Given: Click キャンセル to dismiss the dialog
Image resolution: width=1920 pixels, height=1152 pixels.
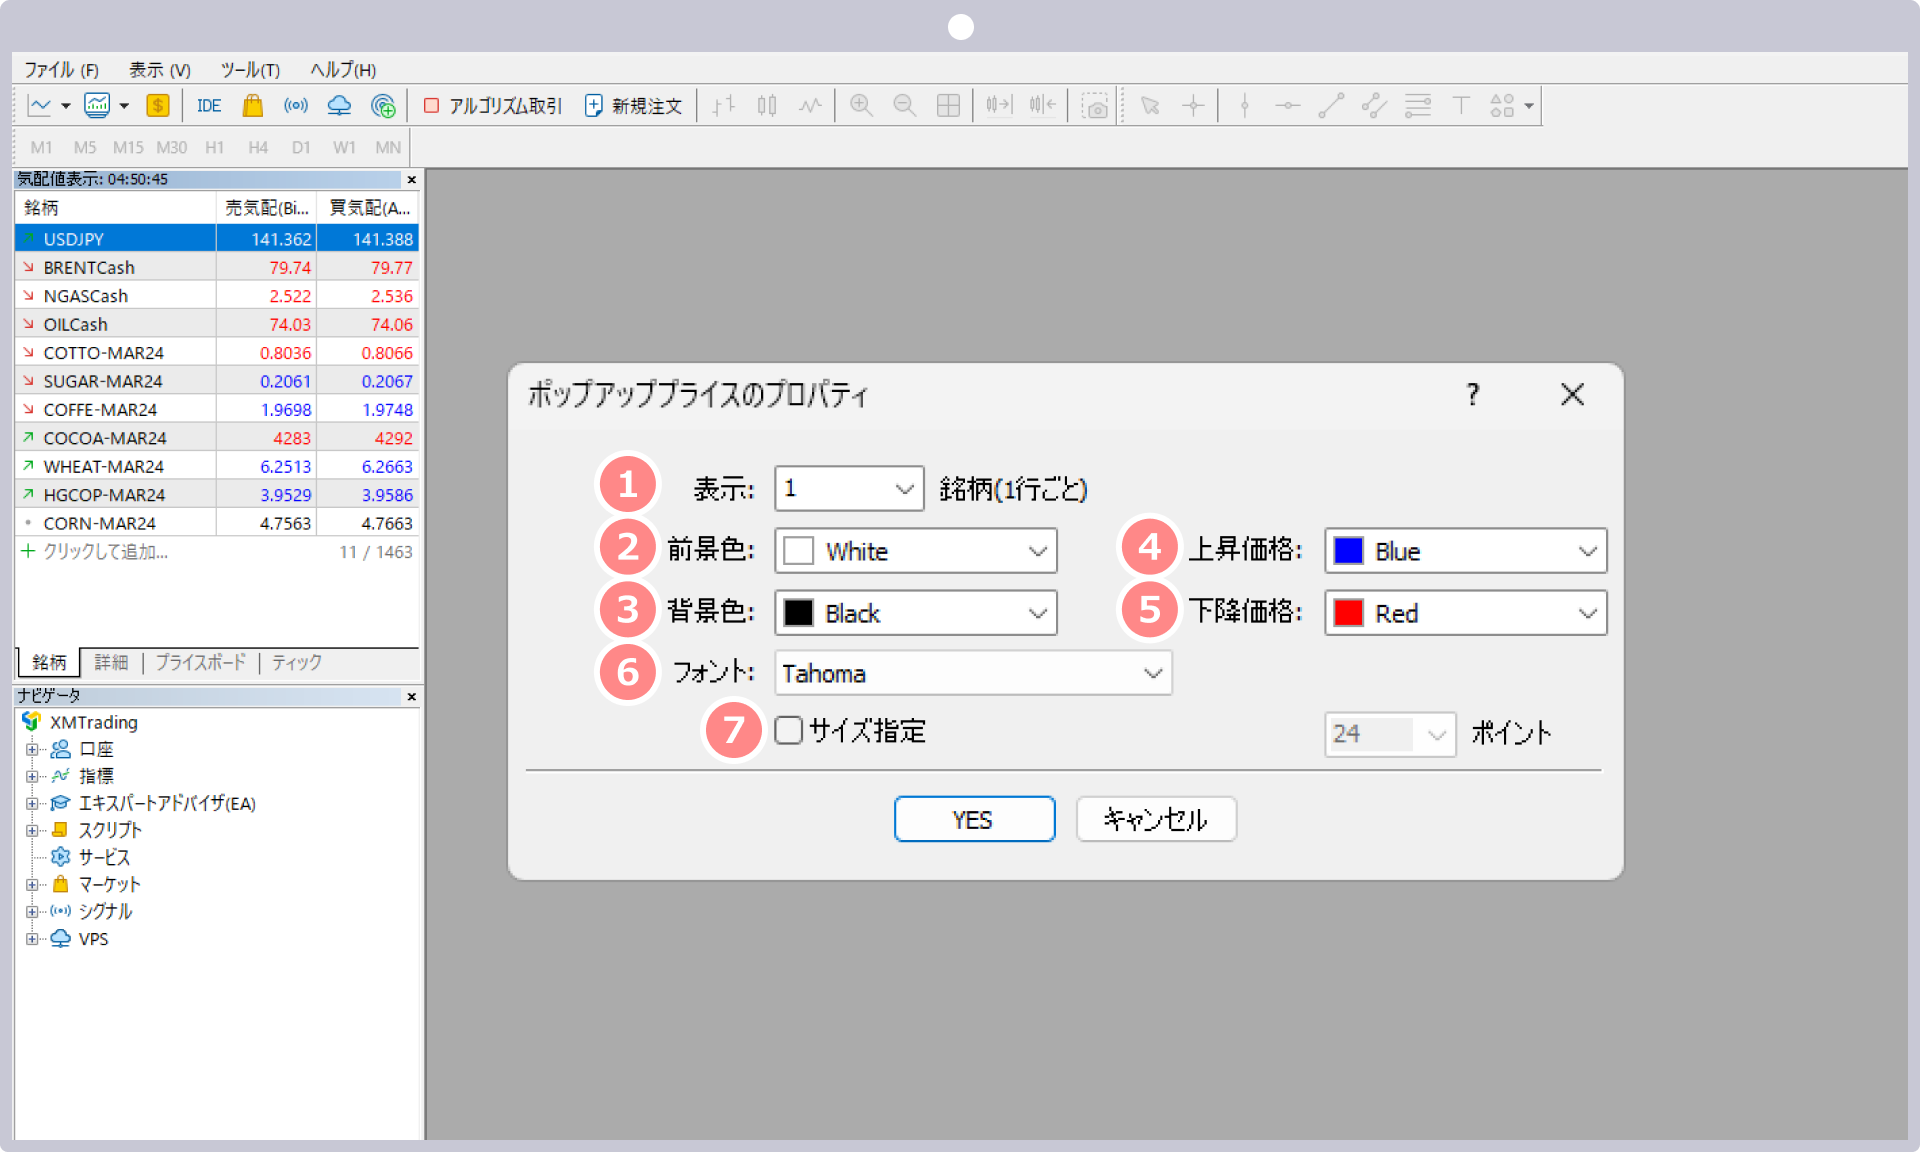Looking at the screenshot, I should click(1155, 820).
